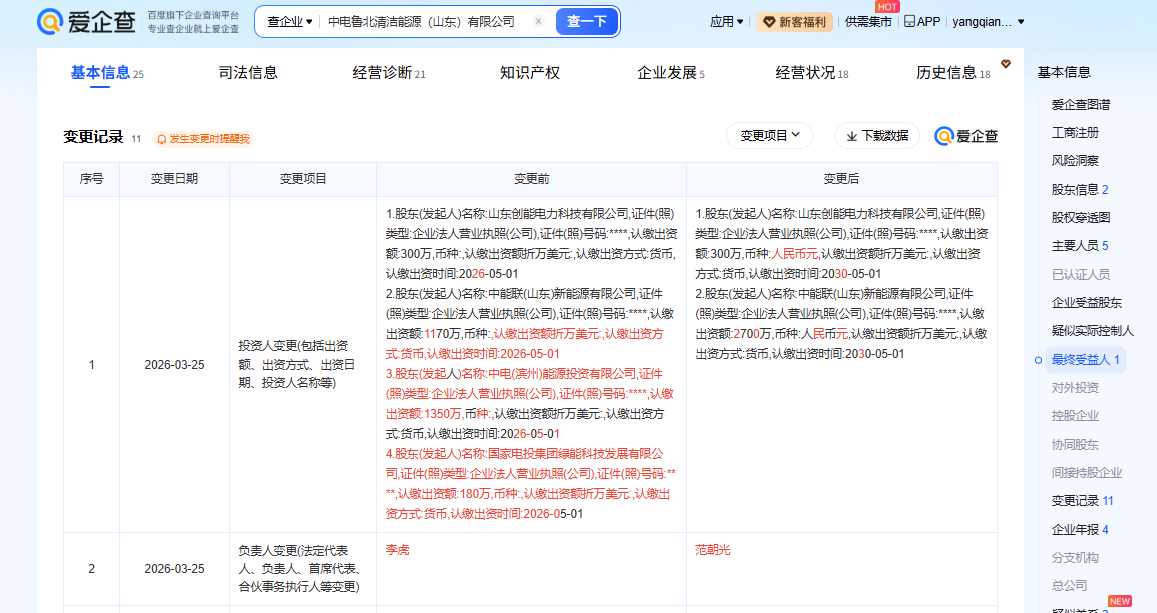1157x613 pixels.
Task: Open the 供需集市 link
Action: (x=868, y=21)
